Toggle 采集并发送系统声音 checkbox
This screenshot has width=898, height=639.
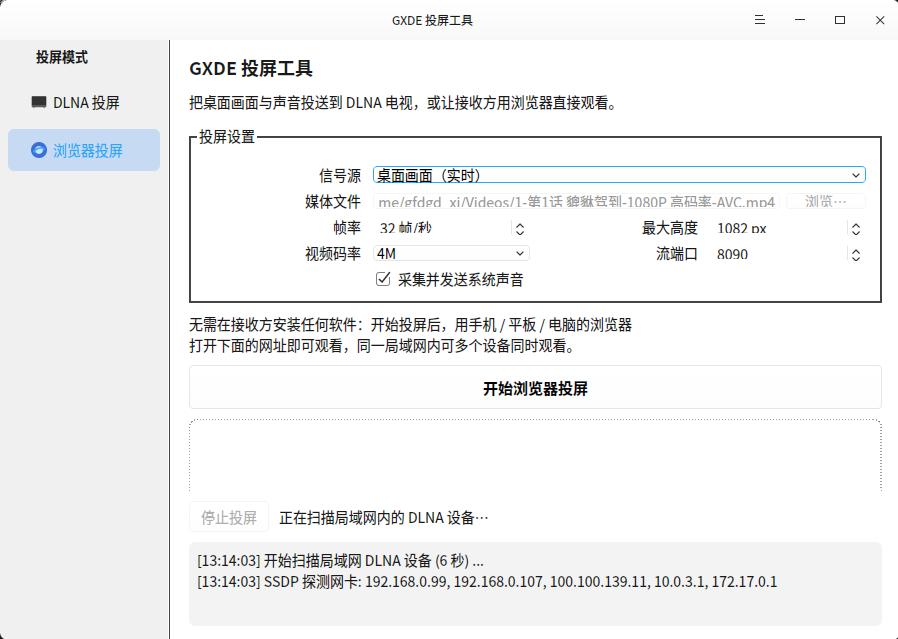pyautogui.click(x=383, y=279)
